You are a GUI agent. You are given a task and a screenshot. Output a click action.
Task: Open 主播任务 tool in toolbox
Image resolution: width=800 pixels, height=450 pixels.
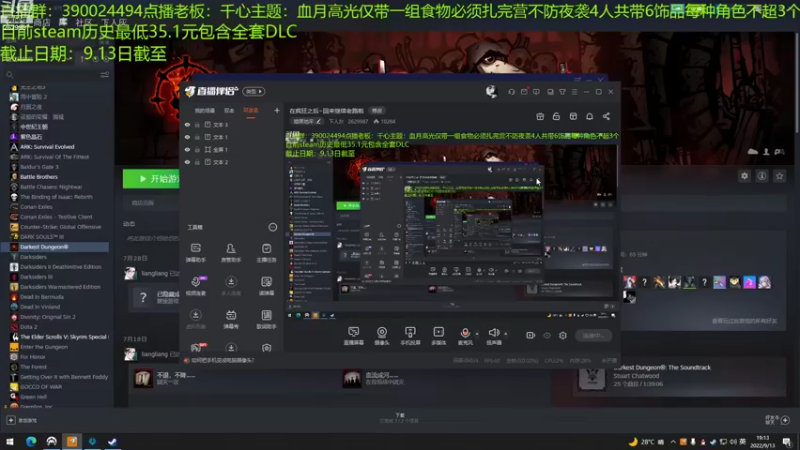coord(266,253)
